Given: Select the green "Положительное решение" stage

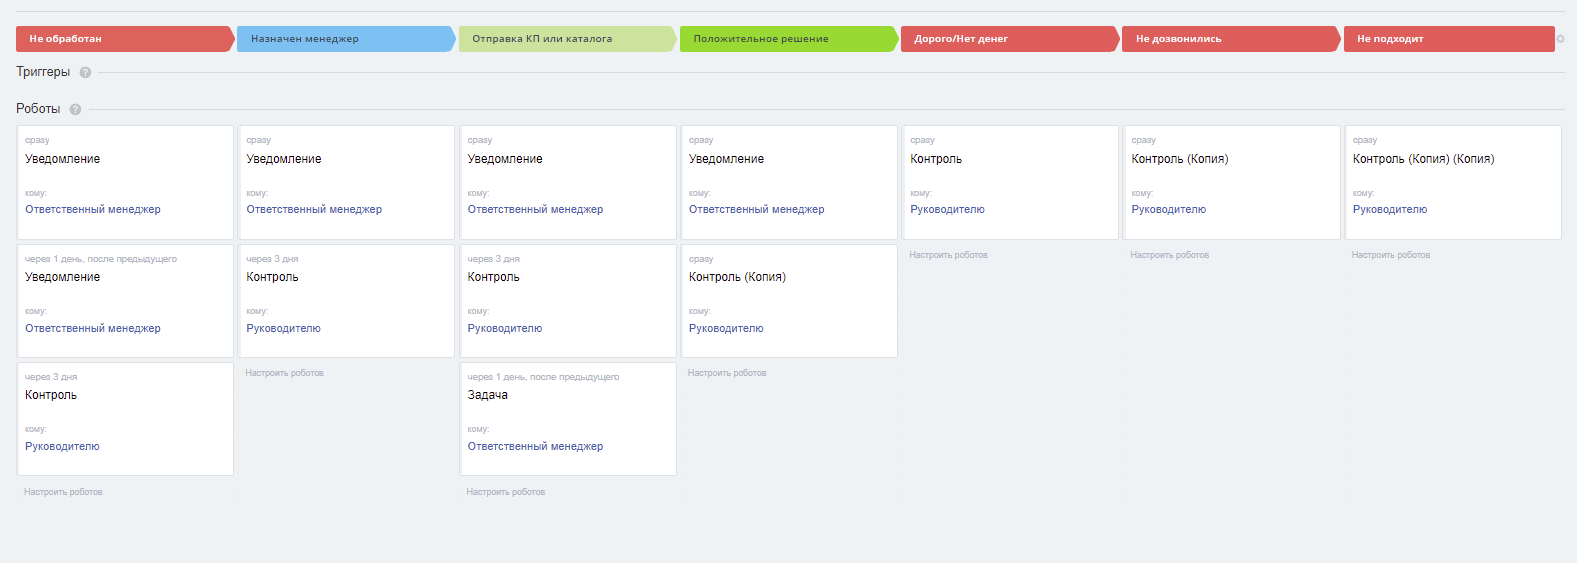Looking at the screenshot, I should (x=786, y=39).
